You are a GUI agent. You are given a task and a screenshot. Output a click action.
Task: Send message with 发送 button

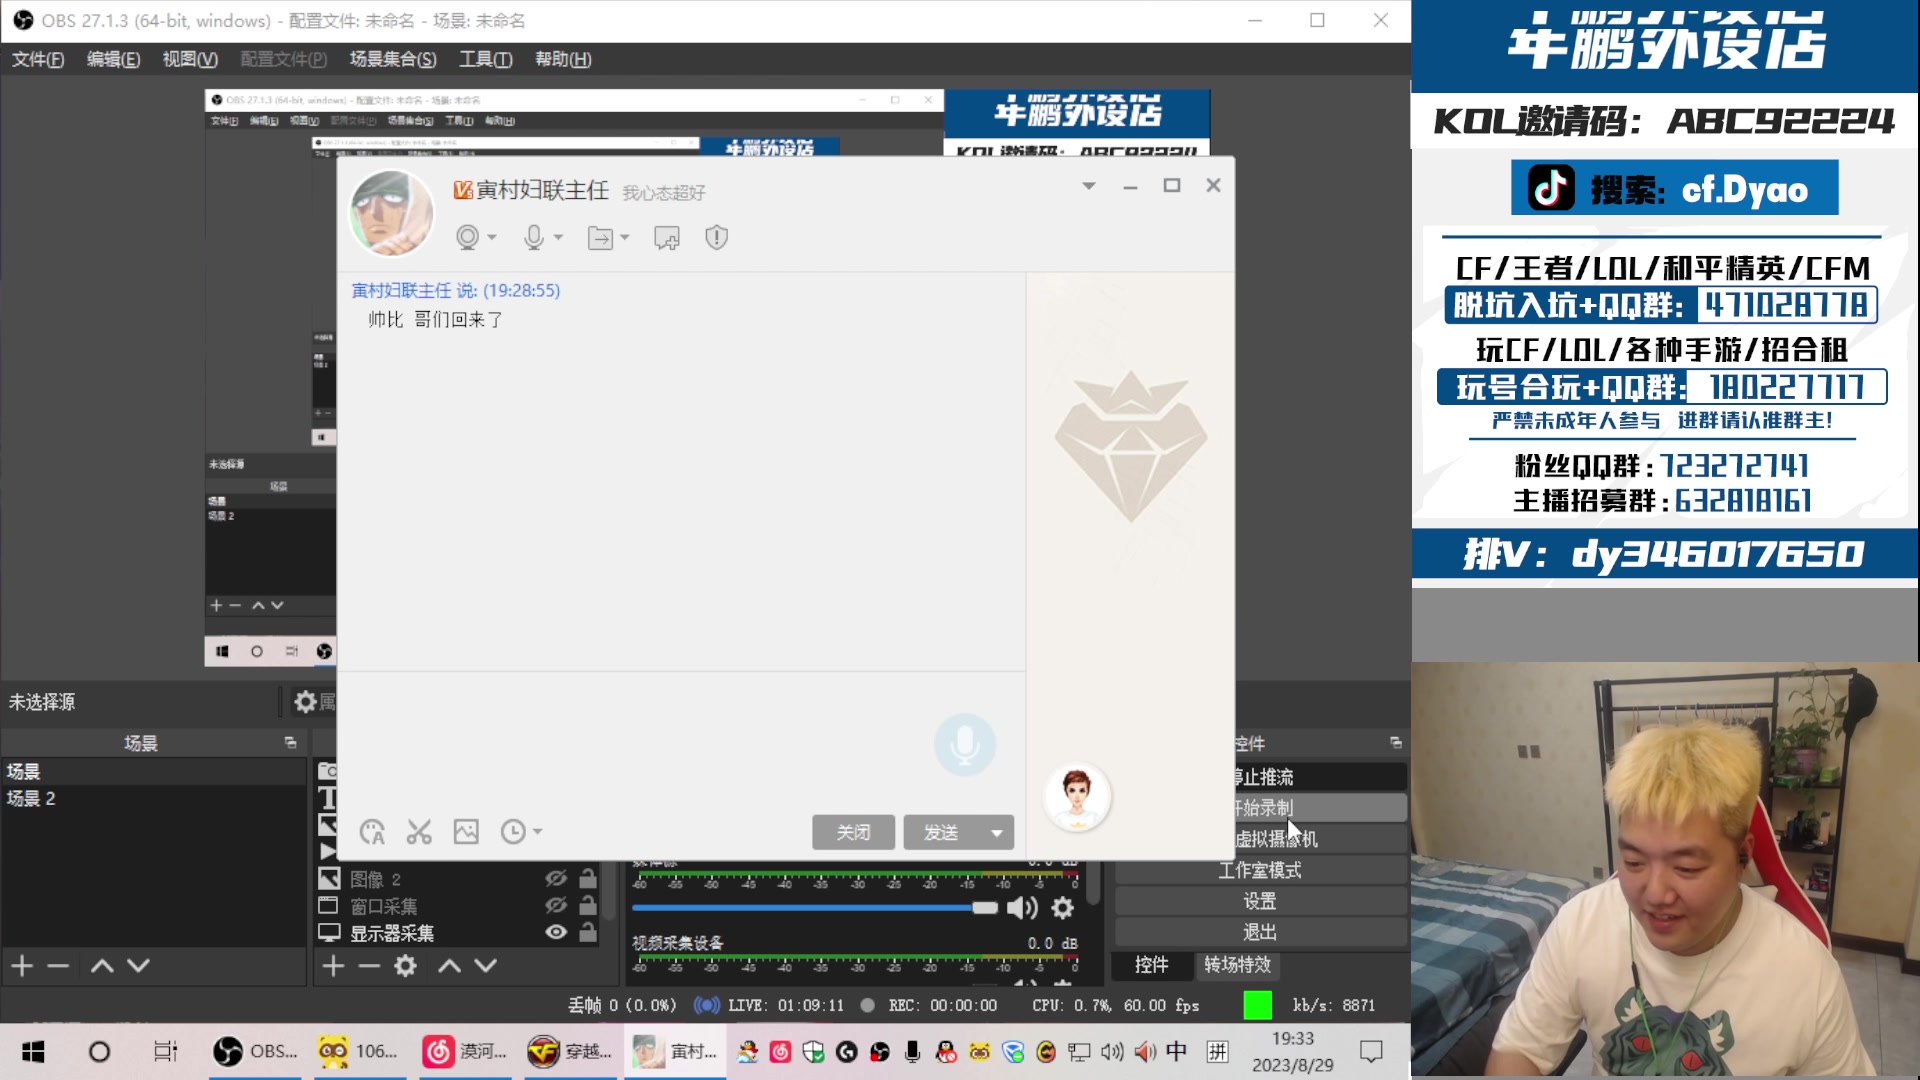coord(941,833)
